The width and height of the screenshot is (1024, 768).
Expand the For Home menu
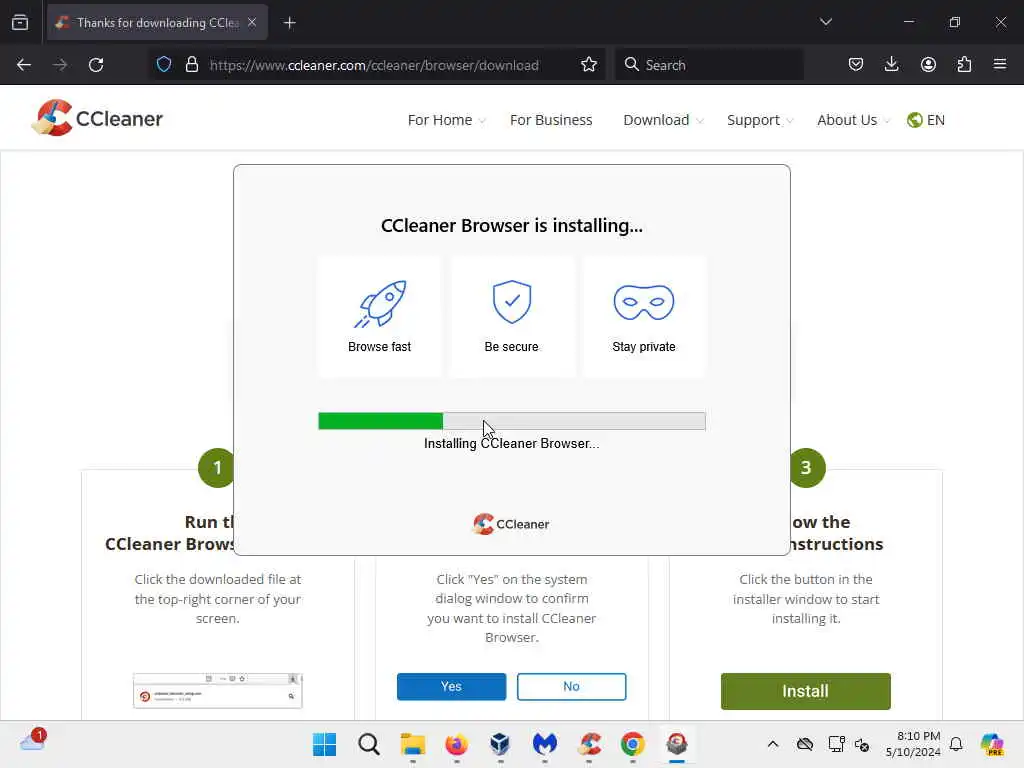pyautogui.click(x=446, y=120)
